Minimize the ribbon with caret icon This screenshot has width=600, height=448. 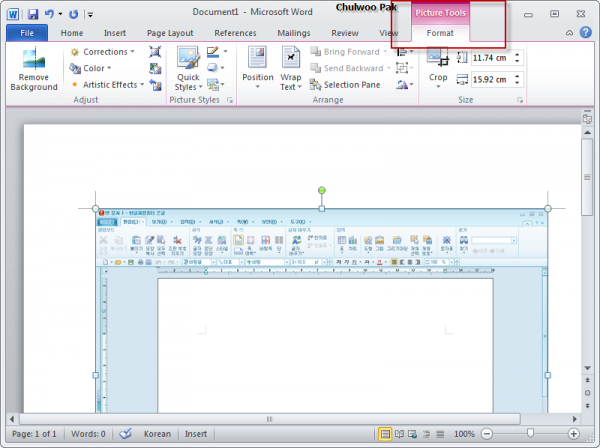click(569, 33)
